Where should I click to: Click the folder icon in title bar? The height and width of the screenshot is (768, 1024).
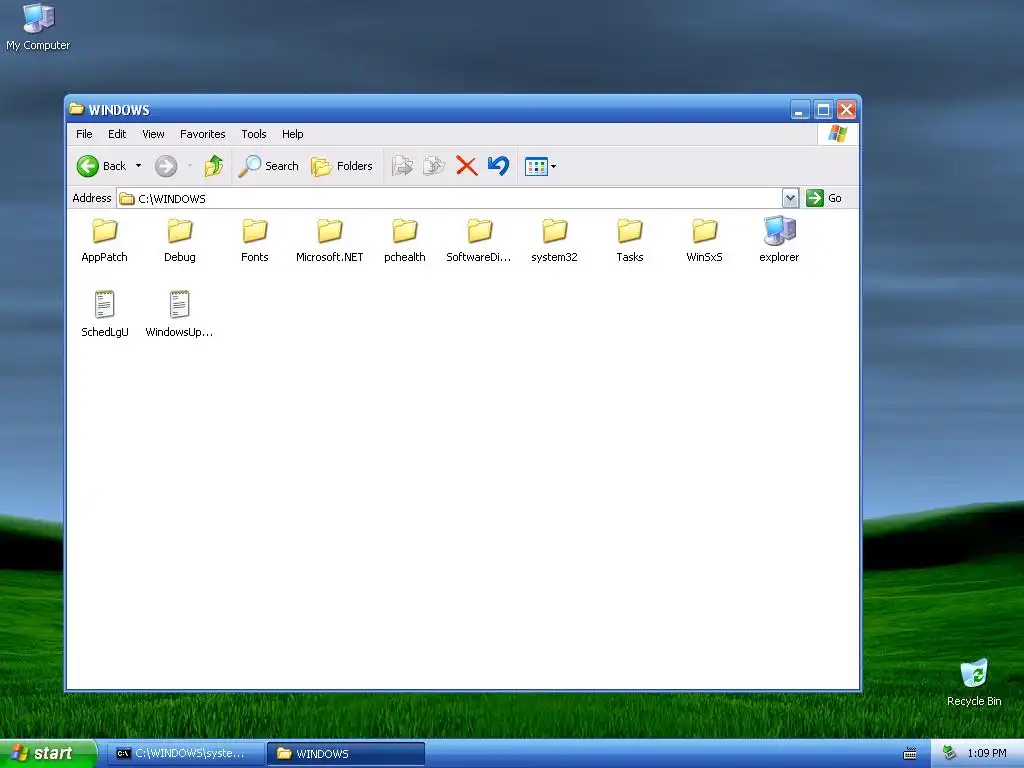pyautogui.click(x=77, y=109)
